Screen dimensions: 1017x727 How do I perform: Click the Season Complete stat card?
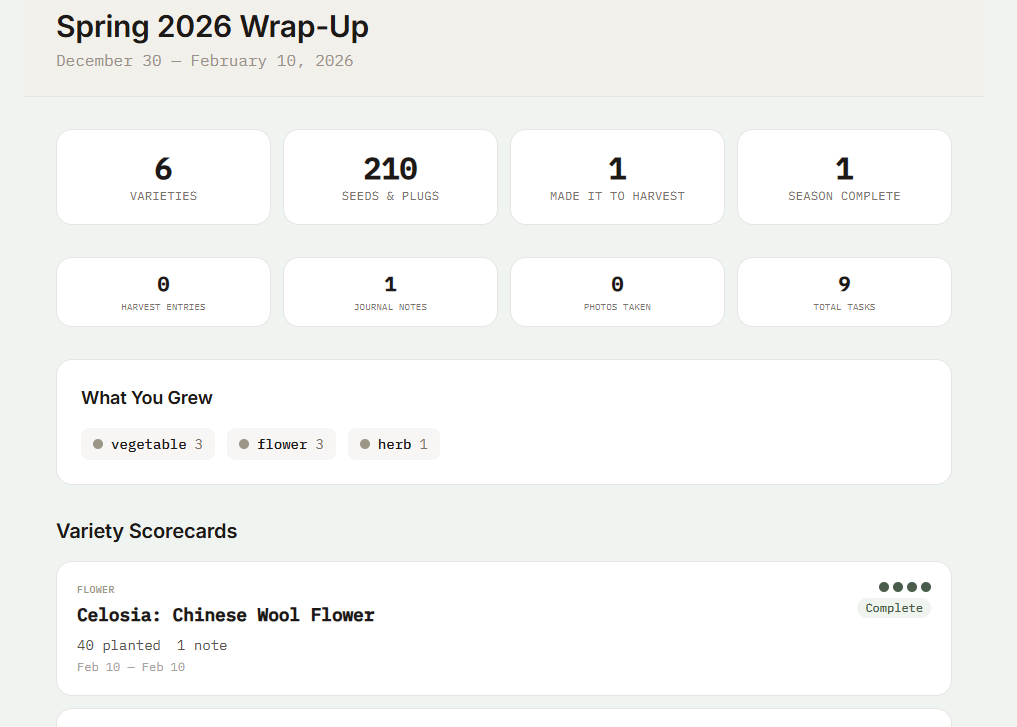pos(844,177)
